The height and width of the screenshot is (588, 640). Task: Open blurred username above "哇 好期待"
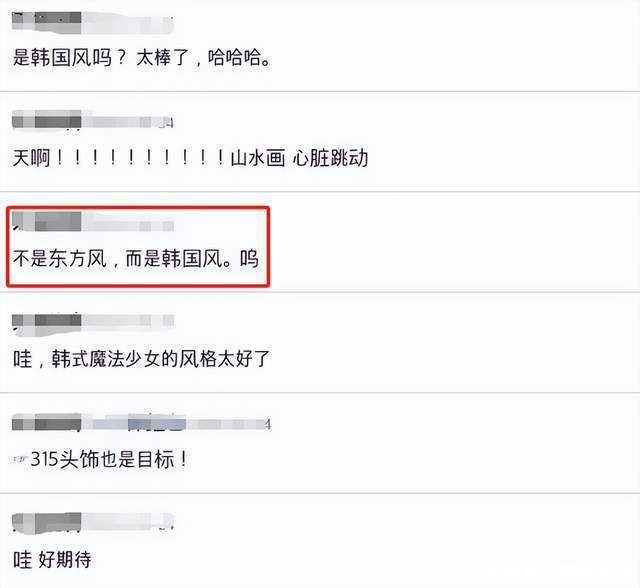(92, 522)
